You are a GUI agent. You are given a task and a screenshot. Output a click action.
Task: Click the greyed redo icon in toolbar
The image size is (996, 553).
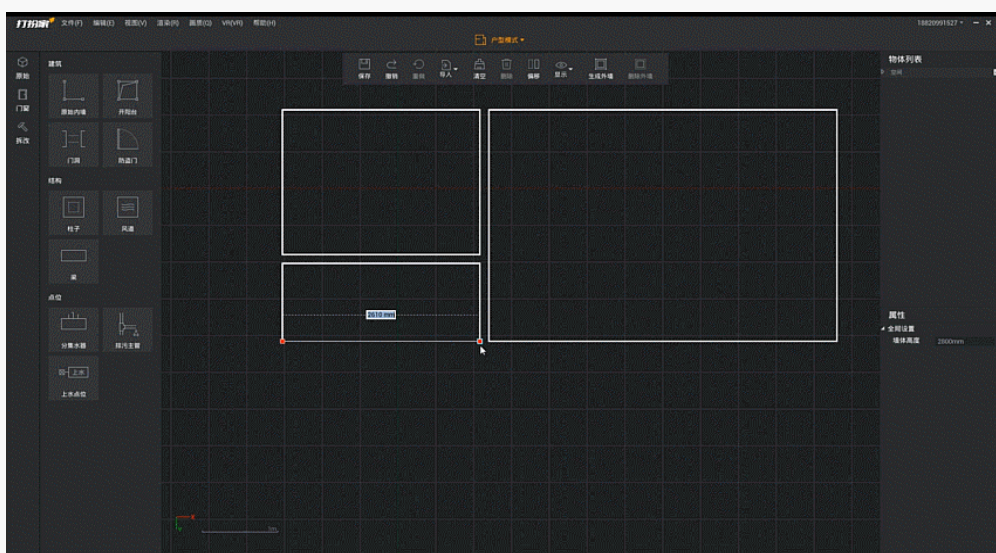419,69
